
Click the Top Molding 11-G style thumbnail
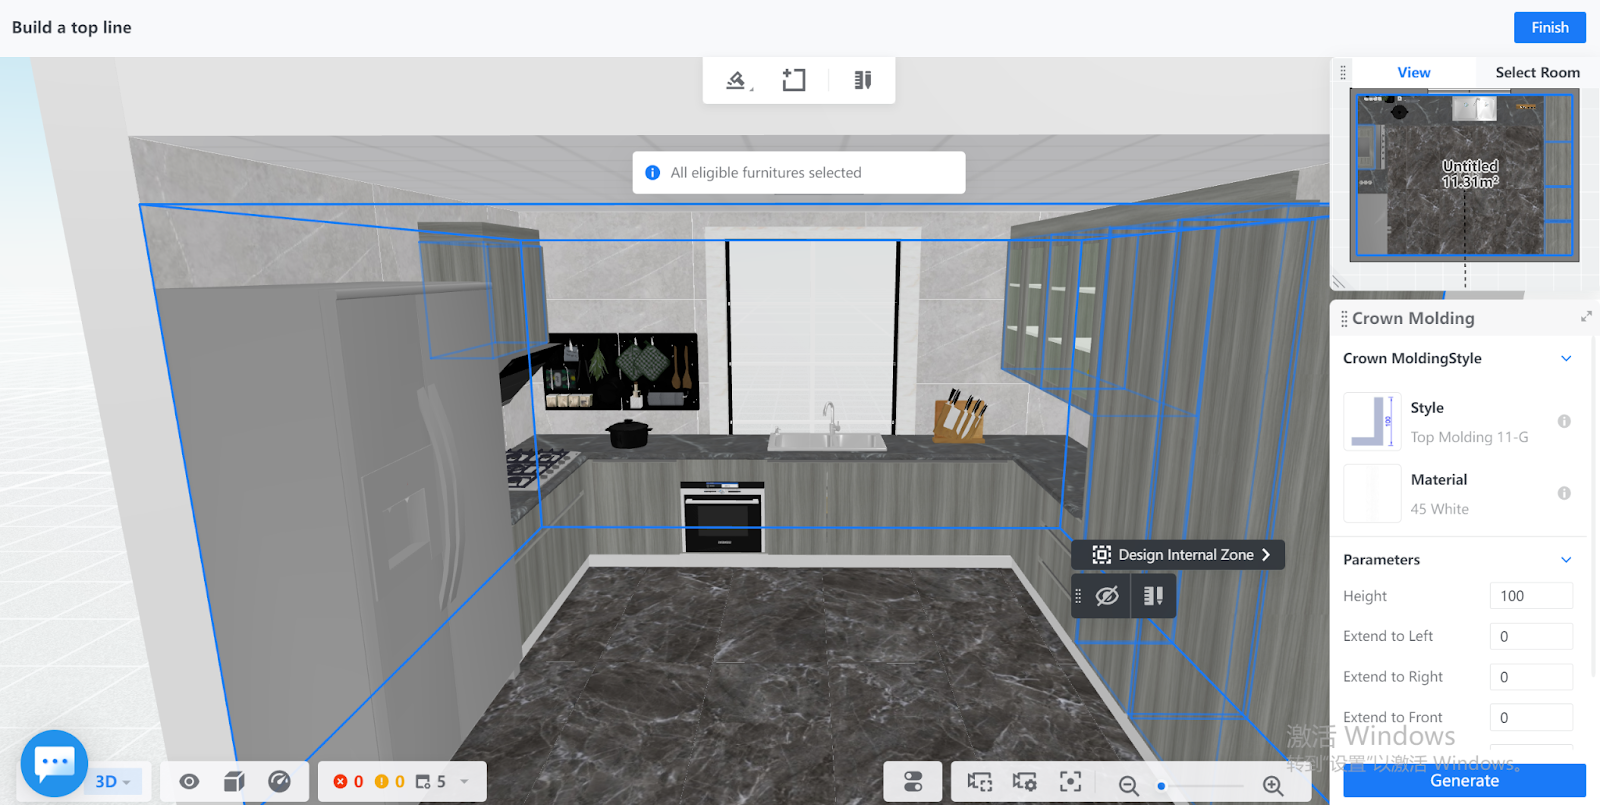1372,421
